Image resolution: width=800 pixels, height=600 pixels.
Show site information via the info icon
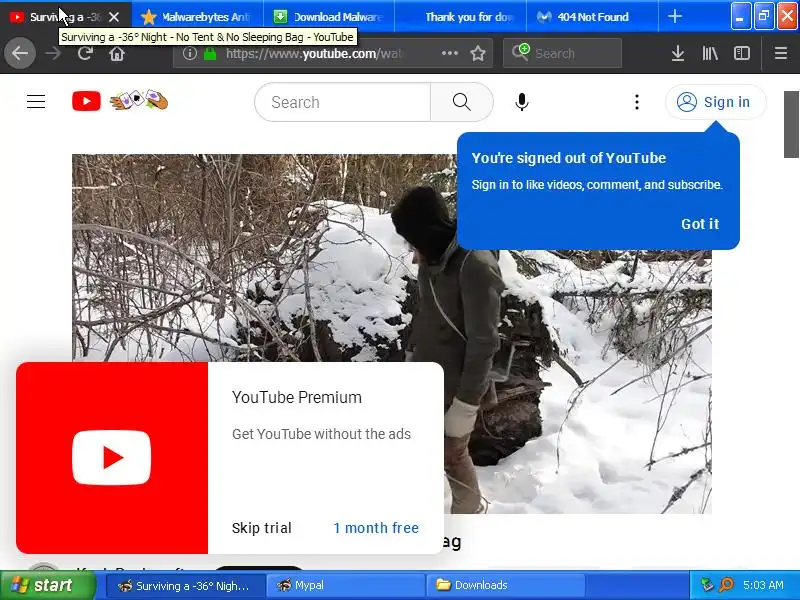[x=189, y=53]
